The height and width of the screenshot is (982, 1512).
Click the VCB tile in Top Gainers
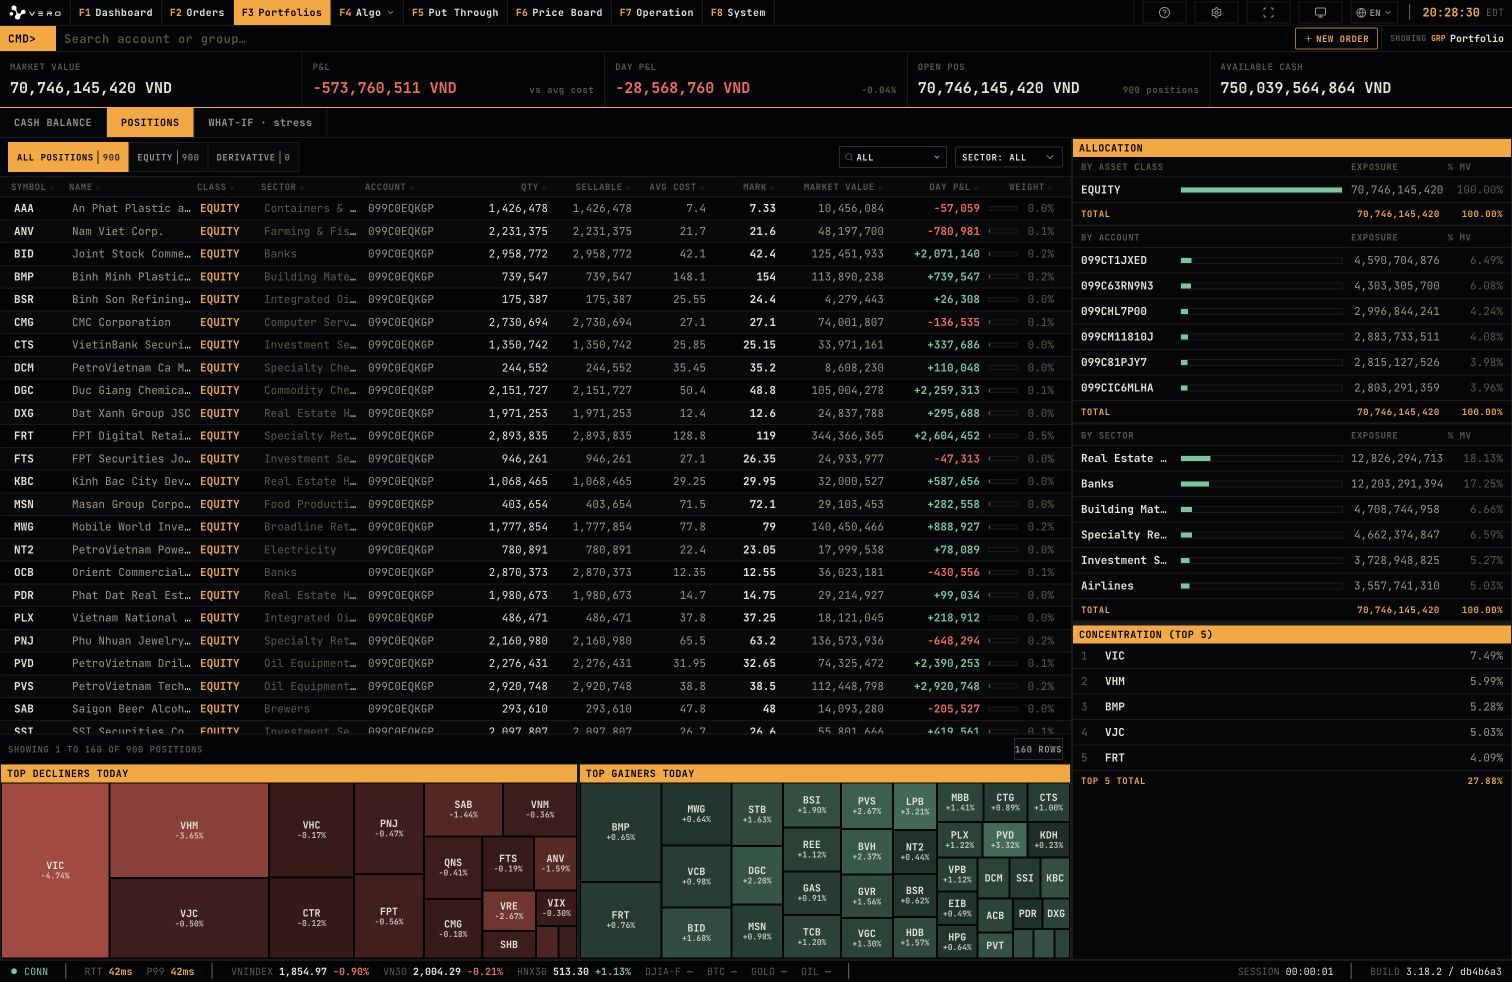tap(696, 876)
